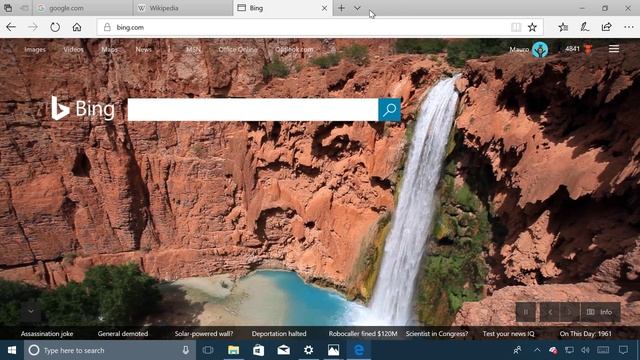This screenshot has width=640, height=360.
Task: Open On This Day: 1961 link
Action: (x=585, y=334)
